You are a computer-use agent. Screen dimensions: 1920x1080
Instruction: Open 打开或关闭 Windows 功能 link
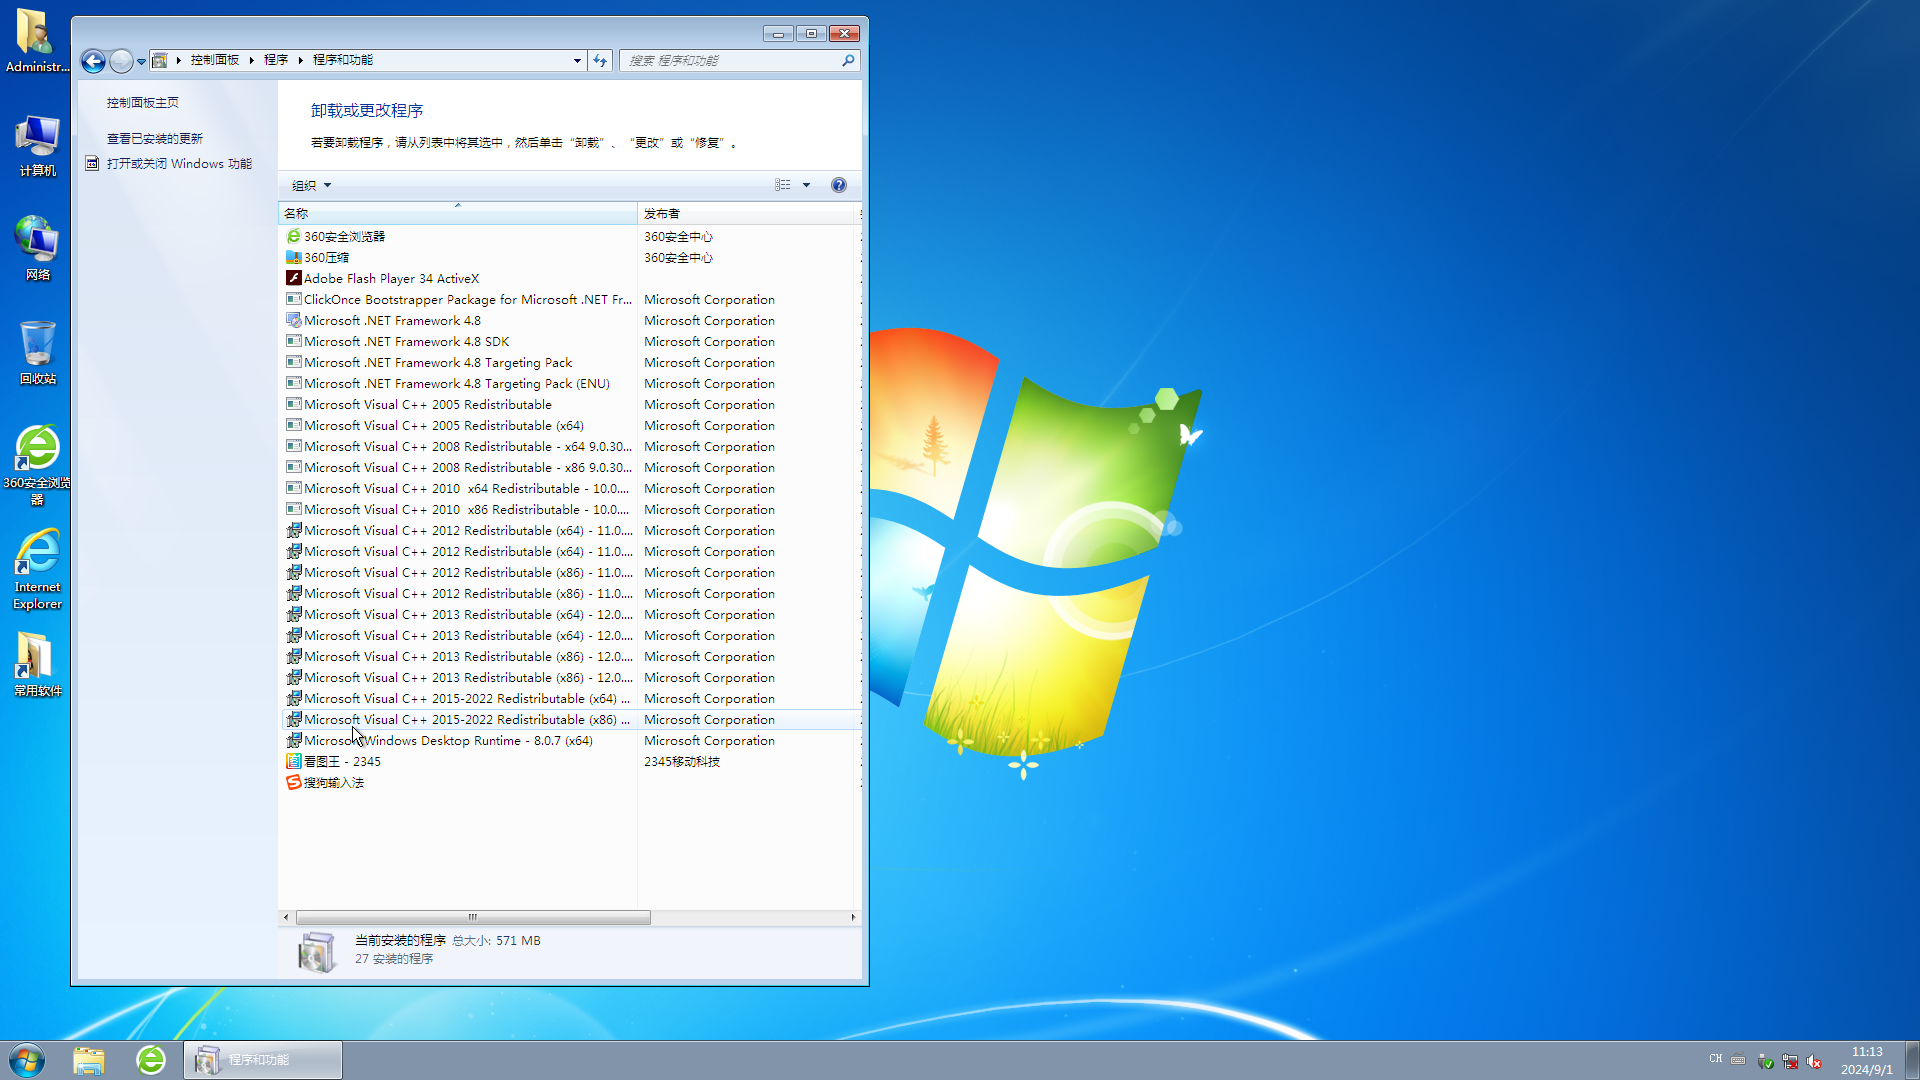179,163
